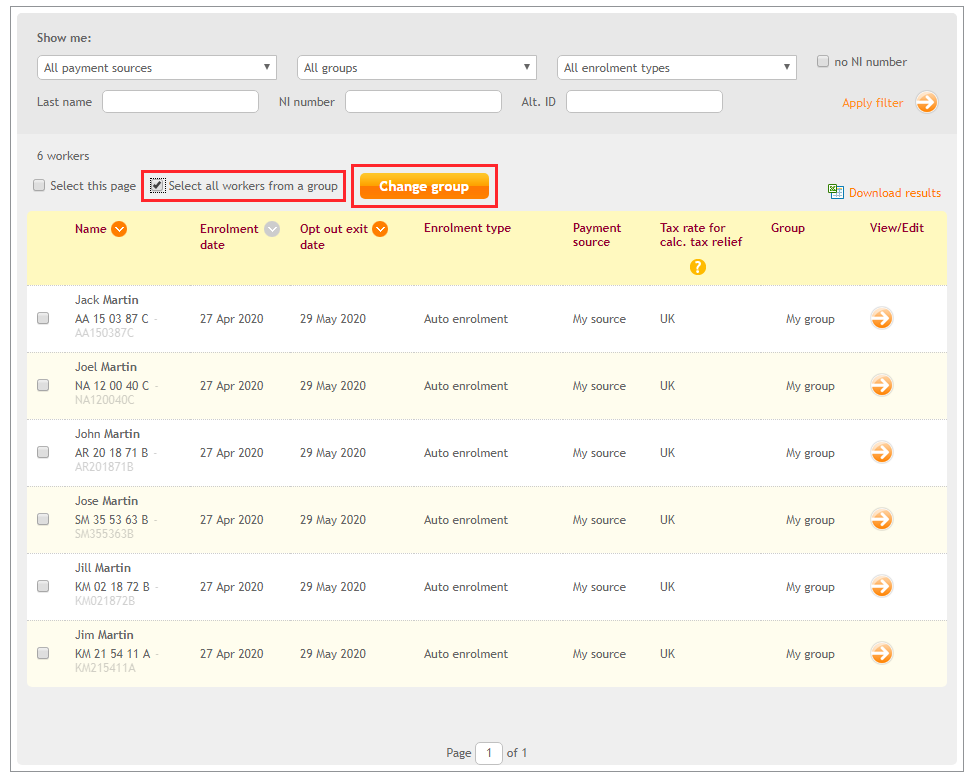Open View/Edit arrow for Jill Martin
The image size is (978, 783).
point(882,586)
